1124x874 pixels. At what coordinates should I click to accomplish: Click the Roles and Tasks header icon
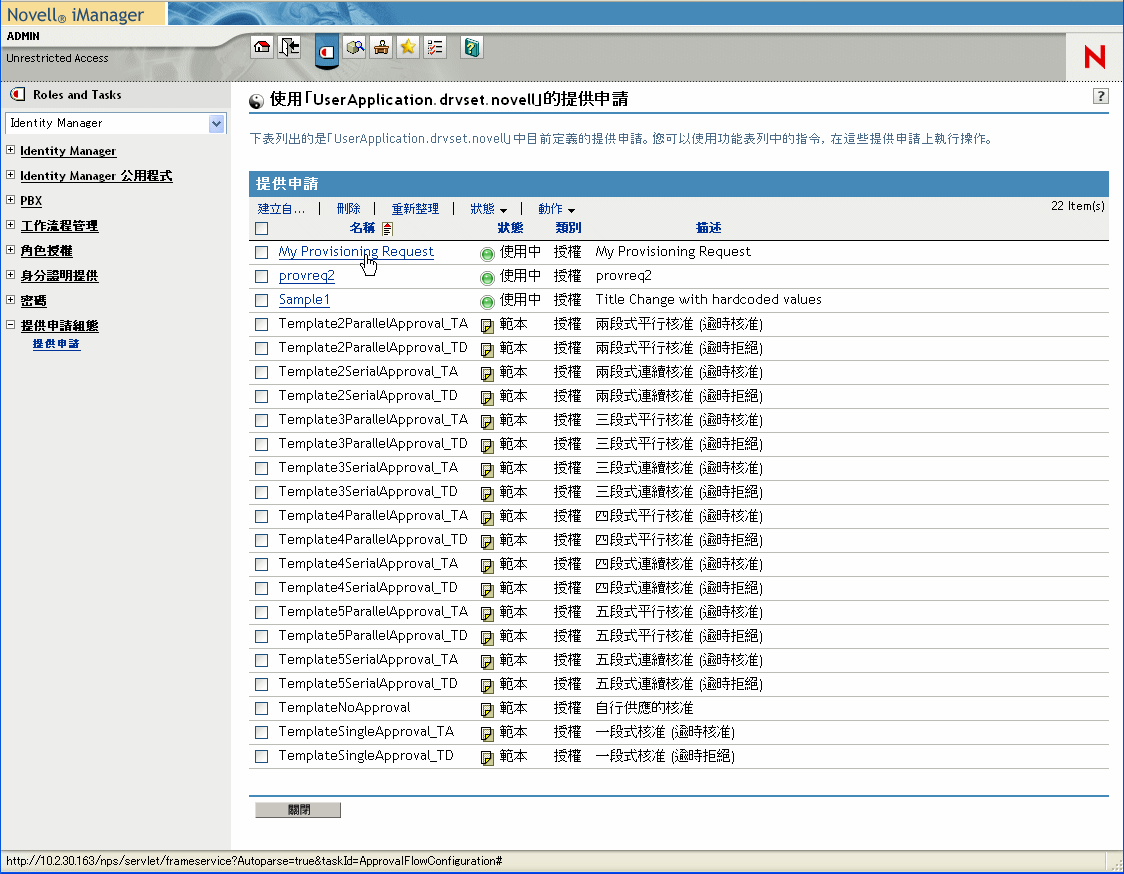pos(18,94)
